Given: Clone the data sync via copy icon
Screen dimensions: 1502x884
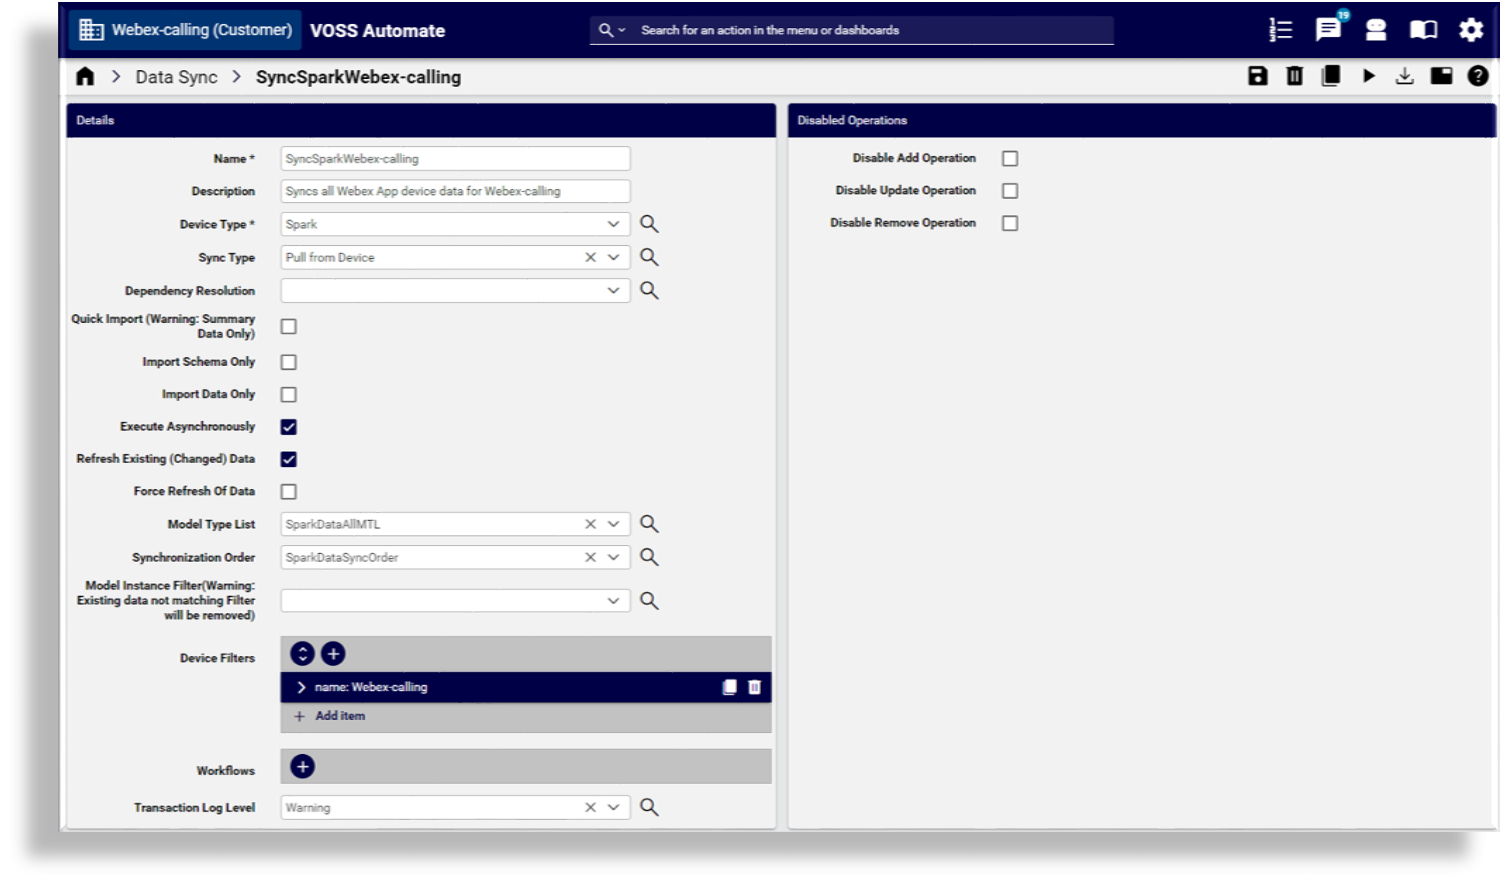Looking at the screenshot, I should (1331, 75).
